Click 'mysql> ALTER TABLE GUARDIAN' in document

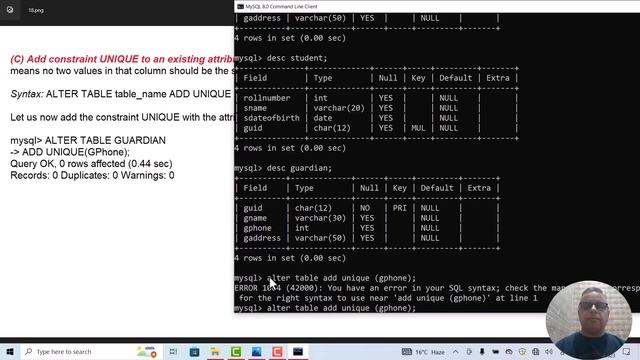(88, 140)
